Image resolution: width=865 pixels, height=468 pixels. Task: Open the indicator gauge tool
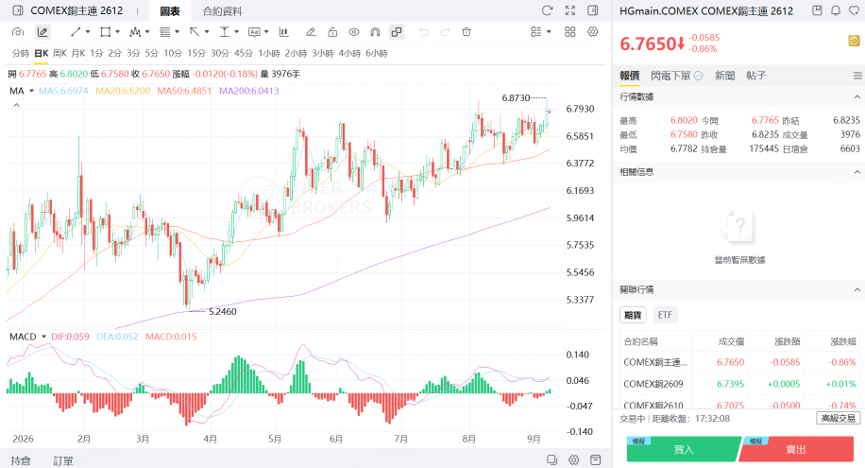(x=18, y=32)
